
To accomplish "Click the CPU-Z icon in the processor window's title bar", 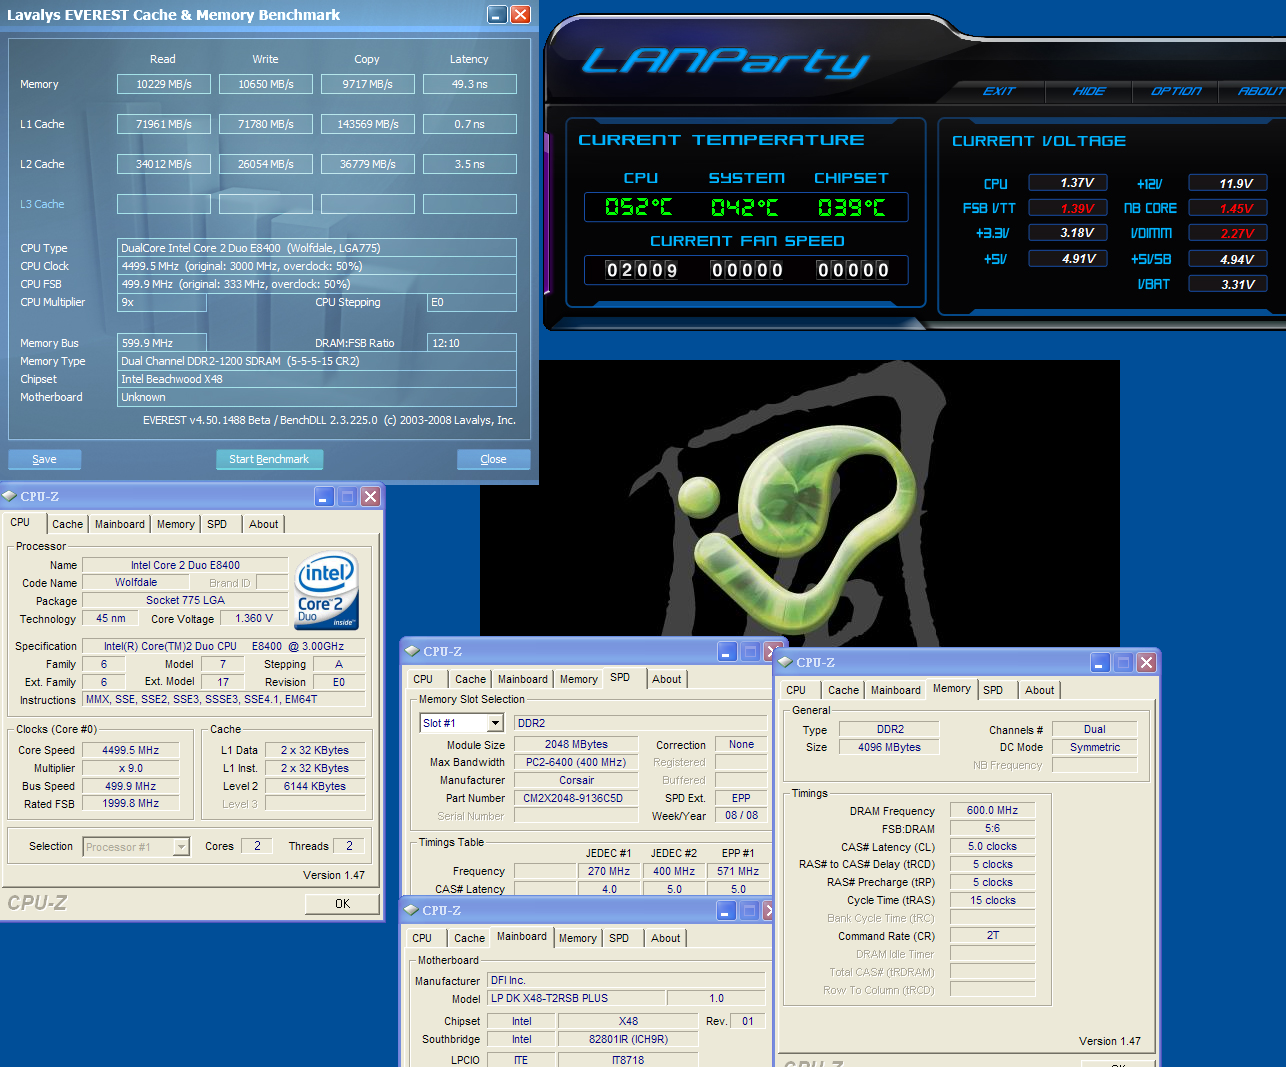I will pyautogui.click(x=10, y=496).
